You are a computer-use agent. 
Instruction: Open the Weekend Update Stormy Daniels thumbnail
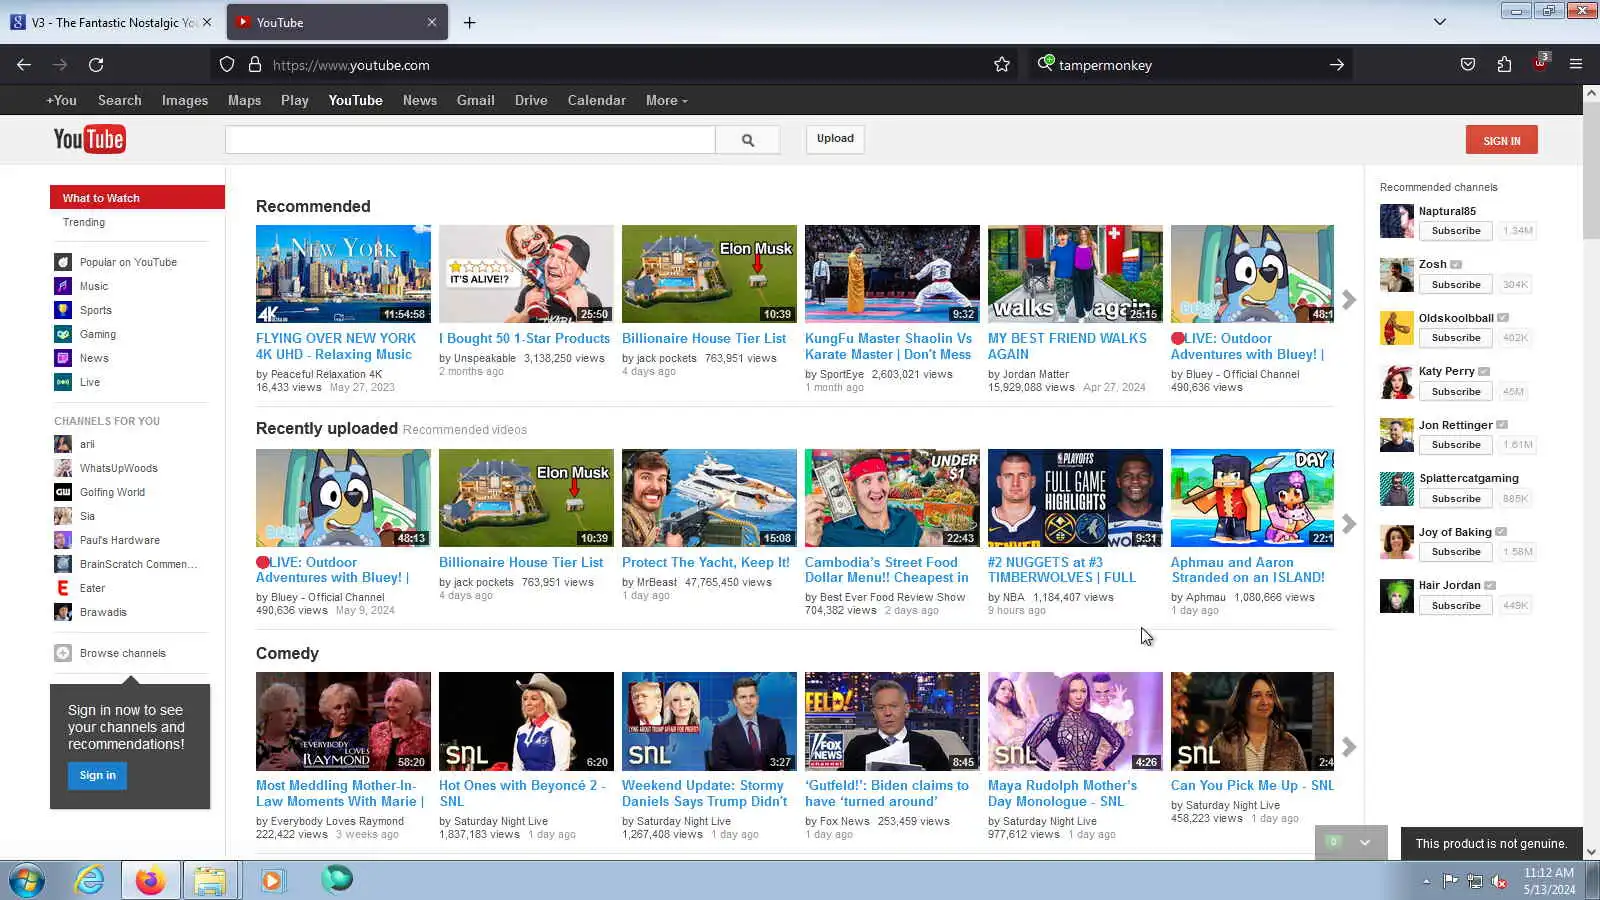(x=709, y=721)
